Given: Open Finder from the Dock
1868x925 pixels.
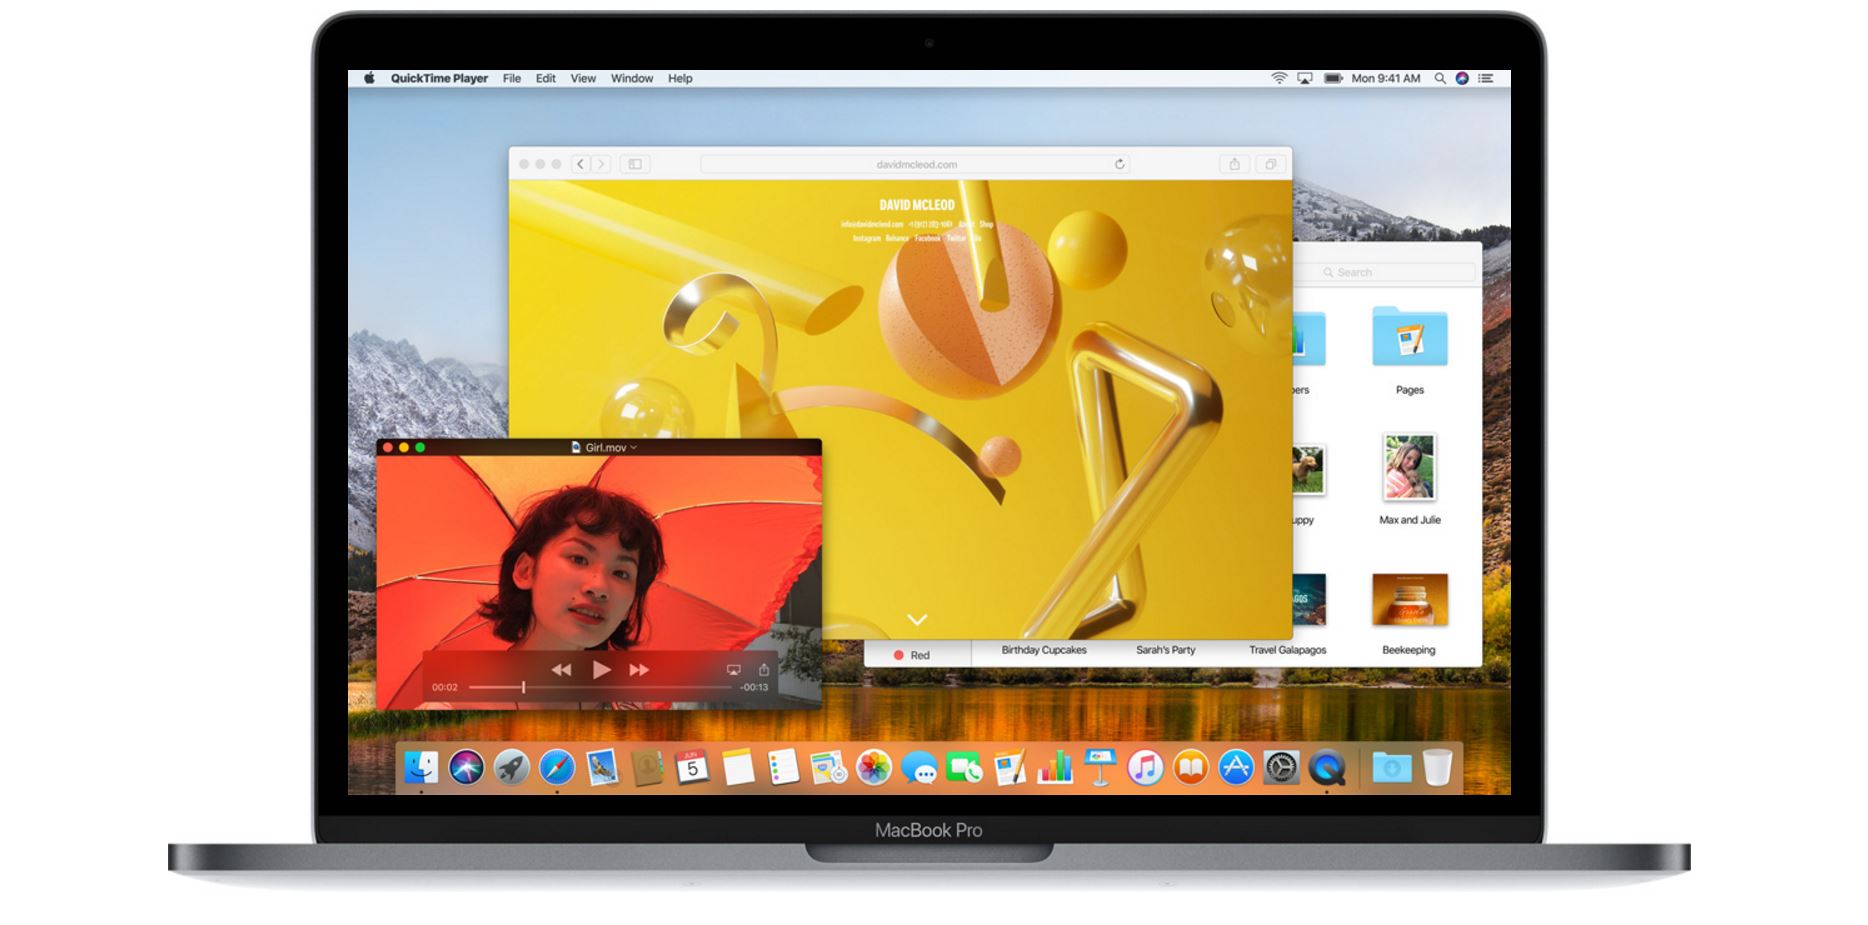Looking at the screenshot, I should click(x=421, y=768).
